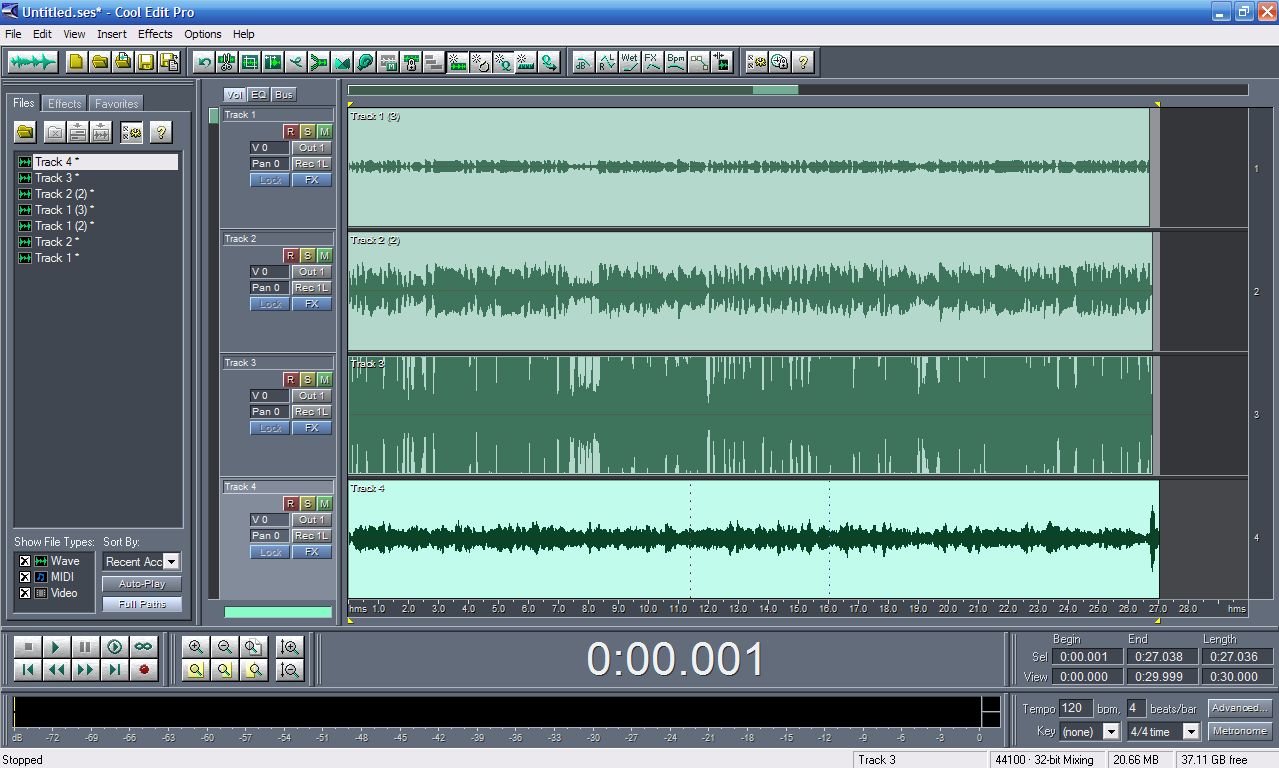Mute Track 1 with its M button
The image size is (1279, 768).
[x=324, y=131]
